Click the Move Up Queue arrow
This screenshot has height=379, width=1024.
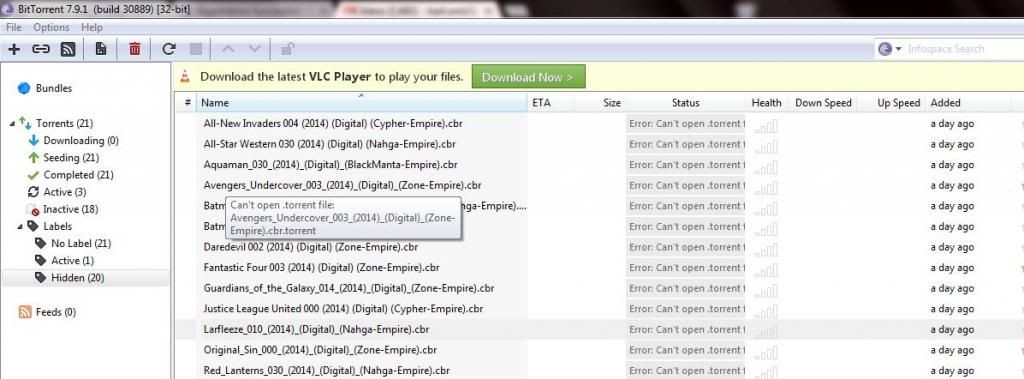228,49
